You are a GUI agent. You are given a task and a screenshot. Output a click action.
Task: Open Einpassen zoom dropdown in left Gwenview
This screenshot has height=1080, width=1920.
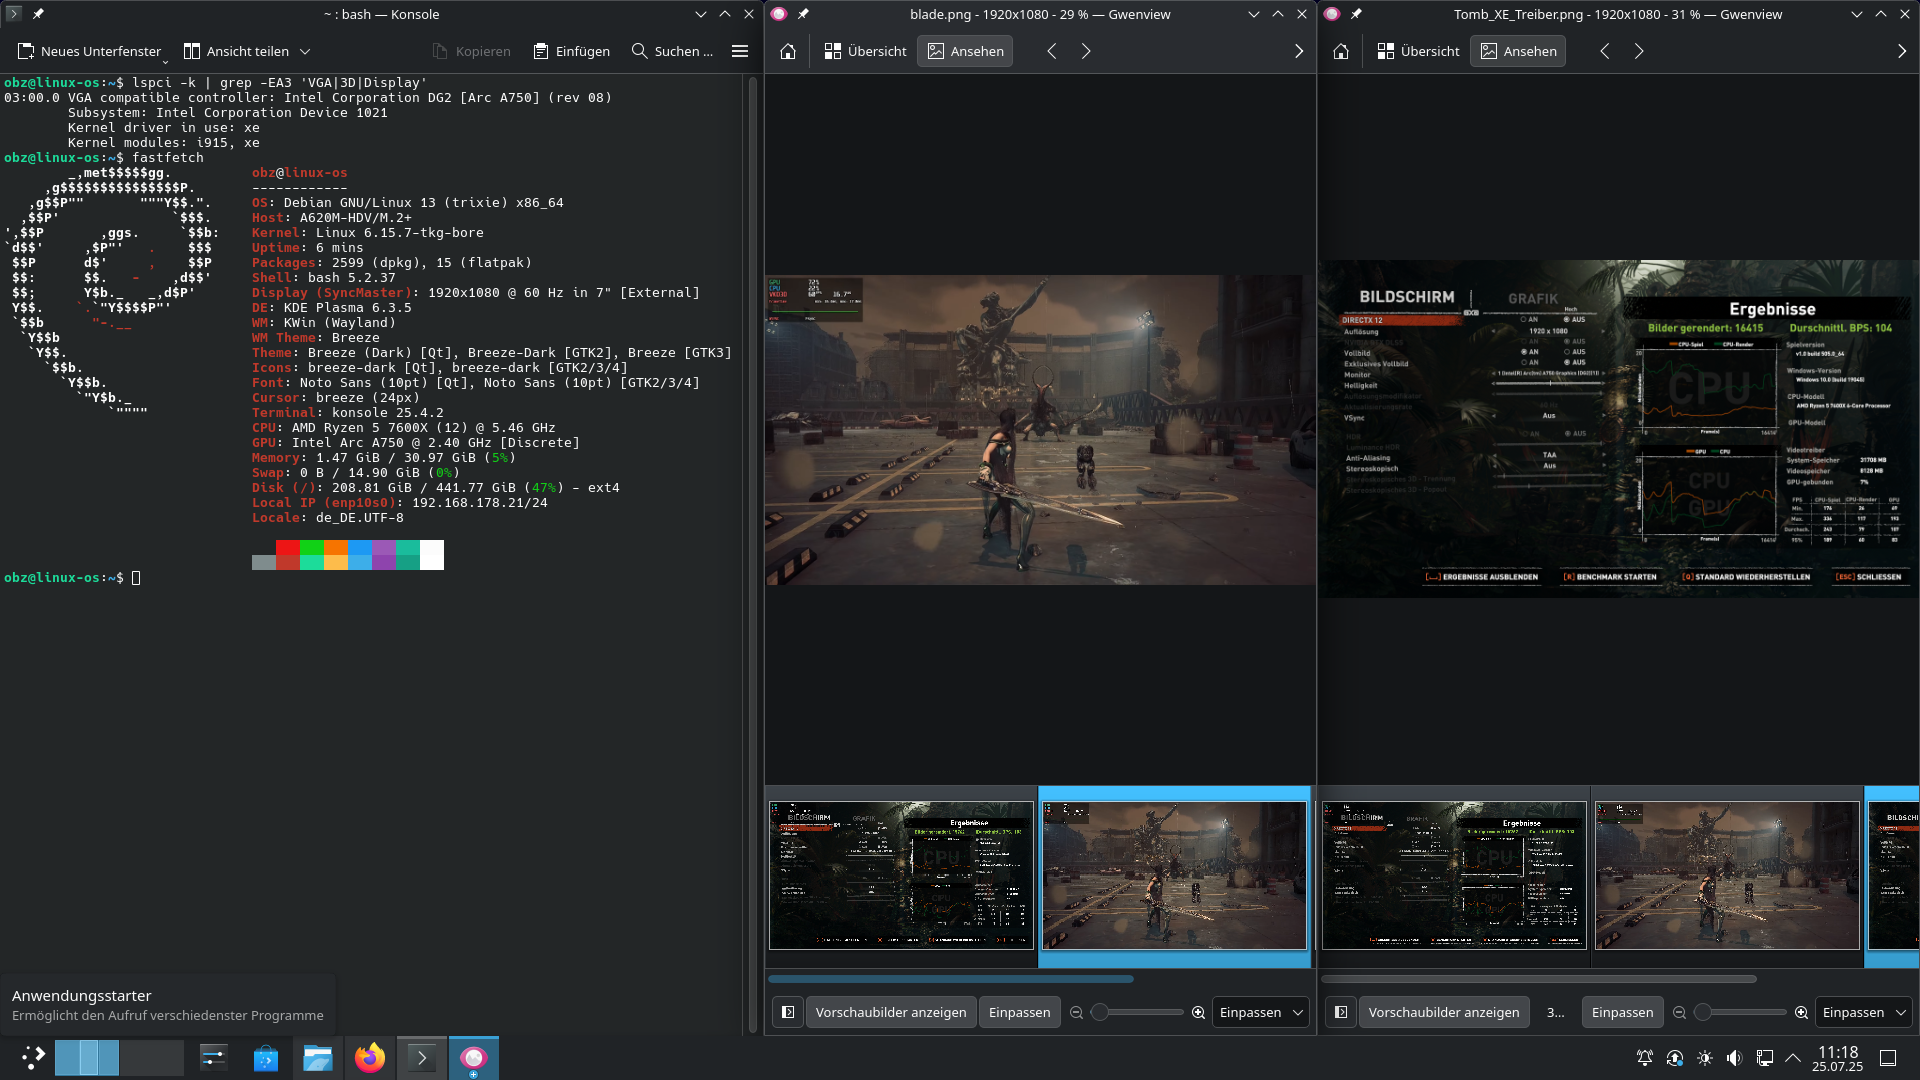tap(1261, 1012)
